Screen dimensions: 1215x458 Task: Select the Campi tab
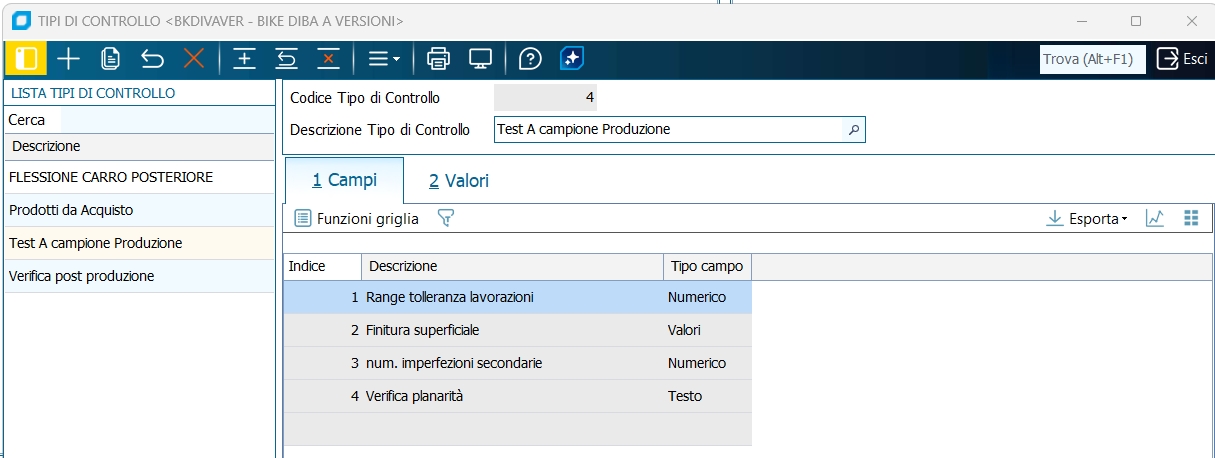(345, 181)
